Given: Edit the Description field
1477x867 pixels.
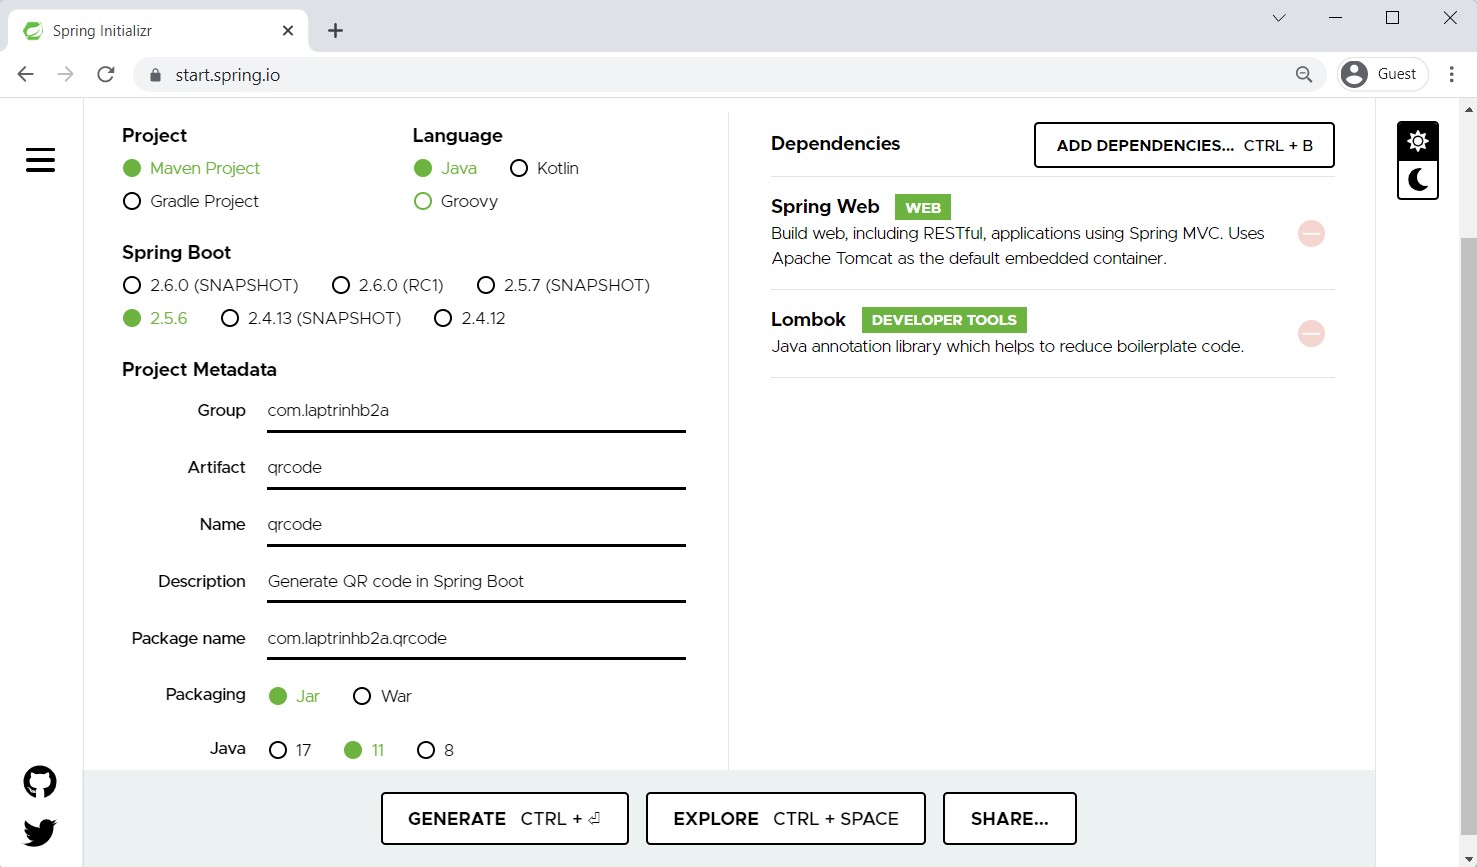Looking at the screenshot, I should tap(476, 582).
